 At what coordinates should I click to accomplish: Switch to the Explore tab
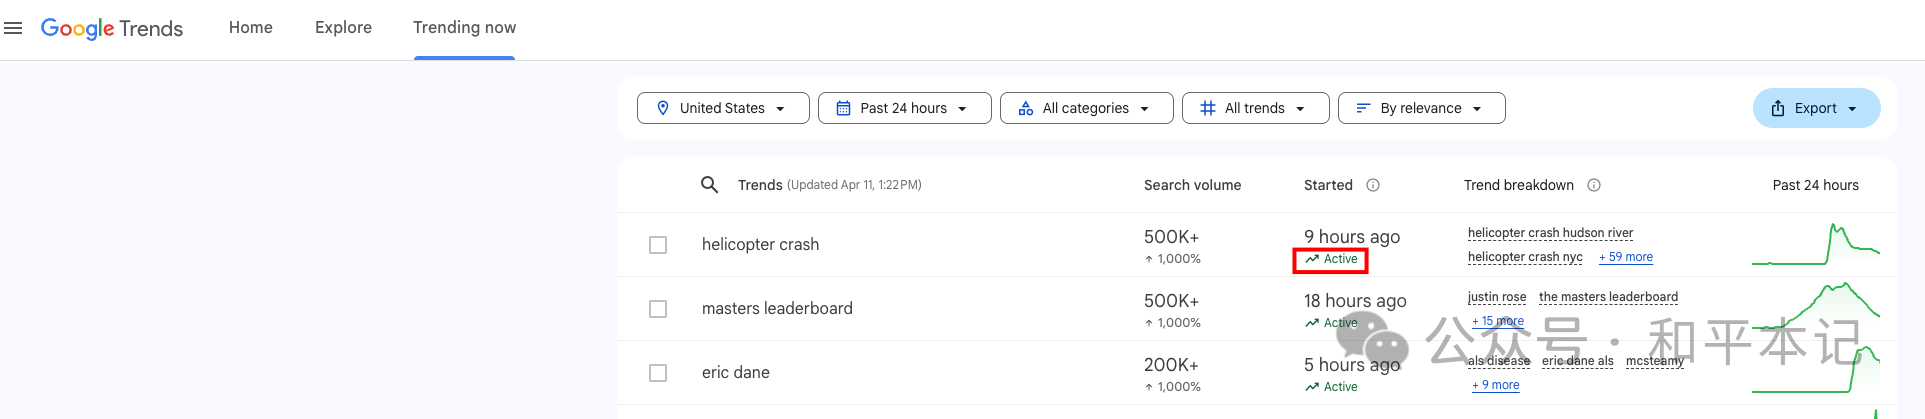[343, 28]
